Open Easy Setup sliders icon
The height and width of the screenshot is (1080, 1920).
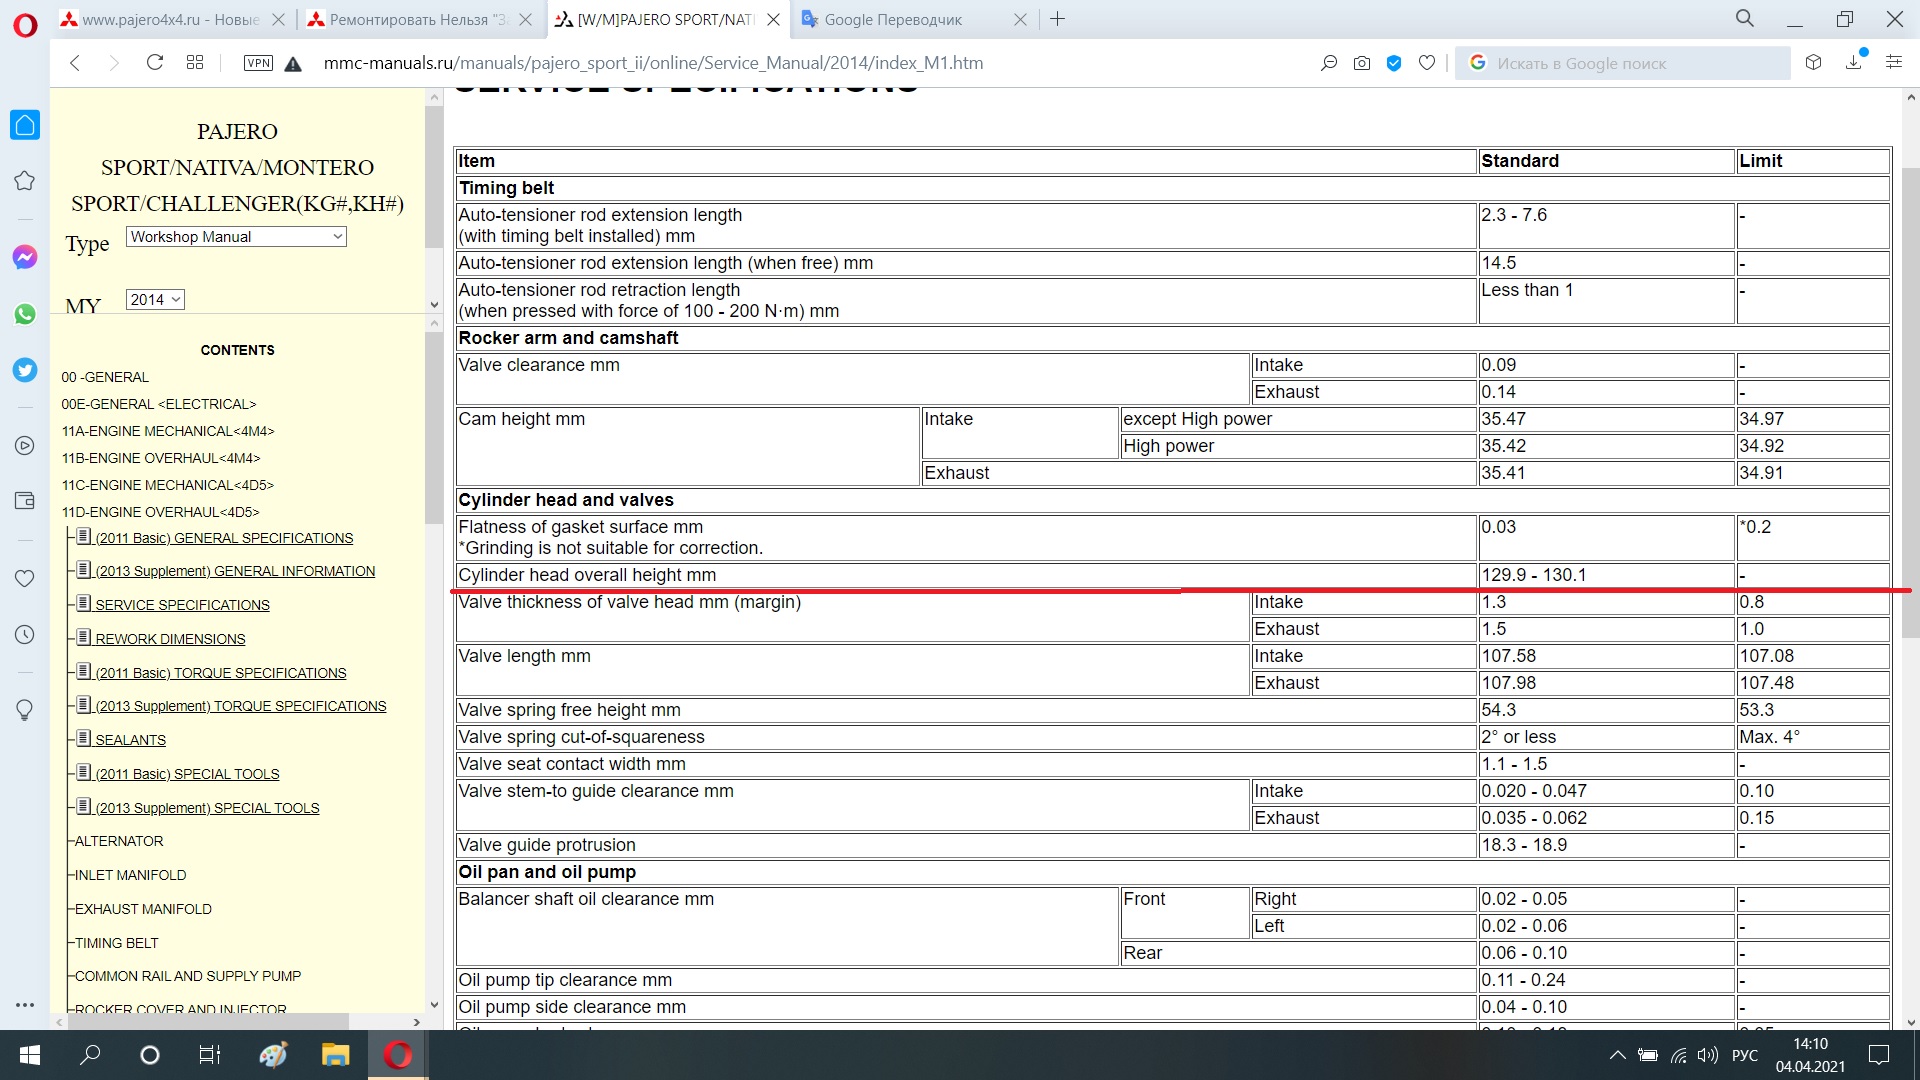click(1893, 63)
